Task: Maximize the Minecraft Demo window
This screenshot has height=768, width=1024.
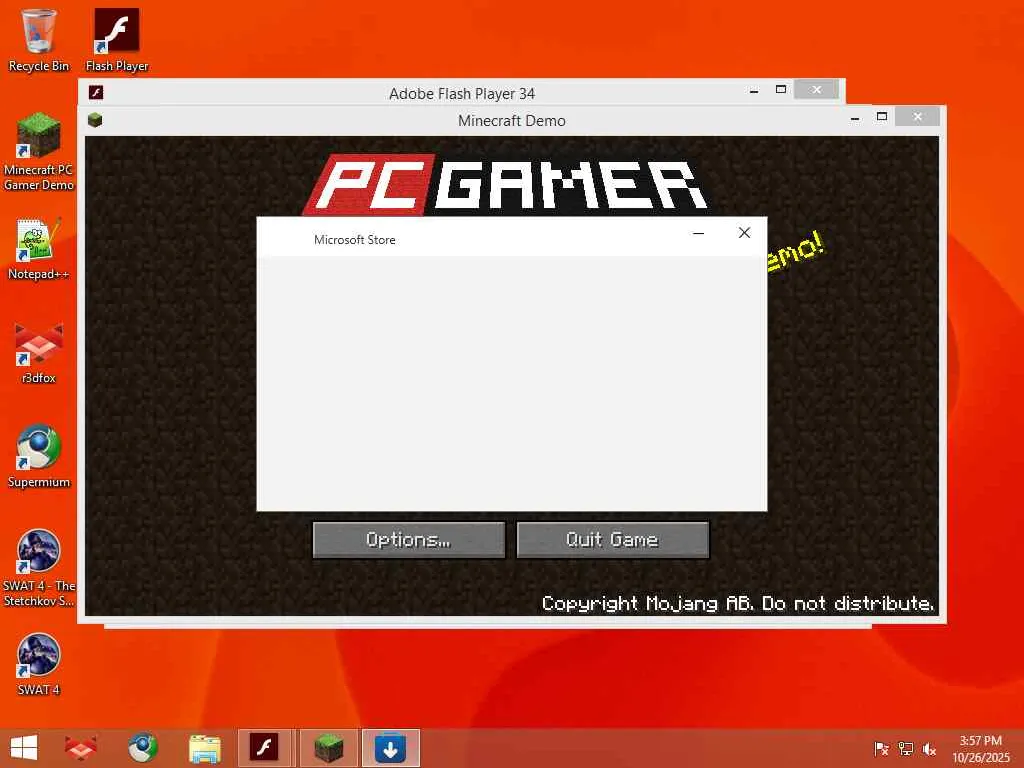Action: [882, 117]
